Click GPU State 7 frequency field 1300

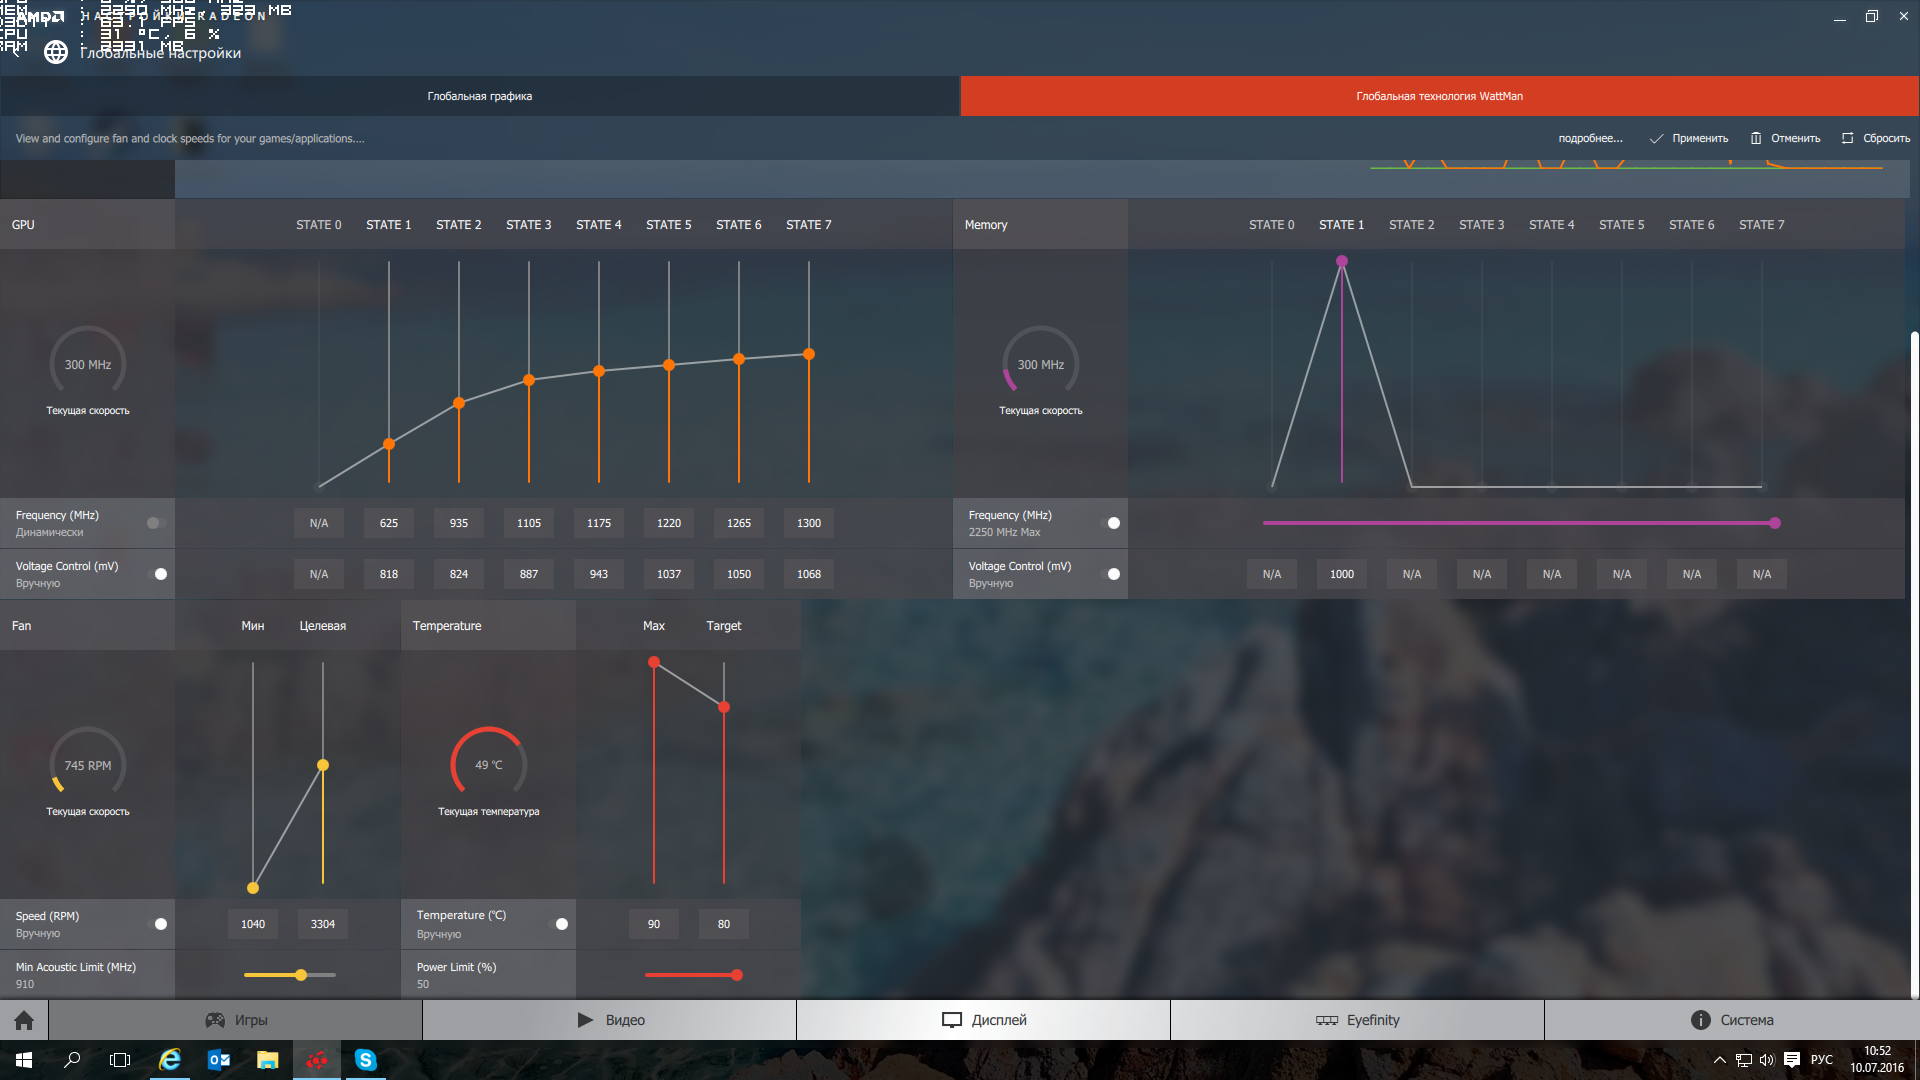[x=809, y=523]
